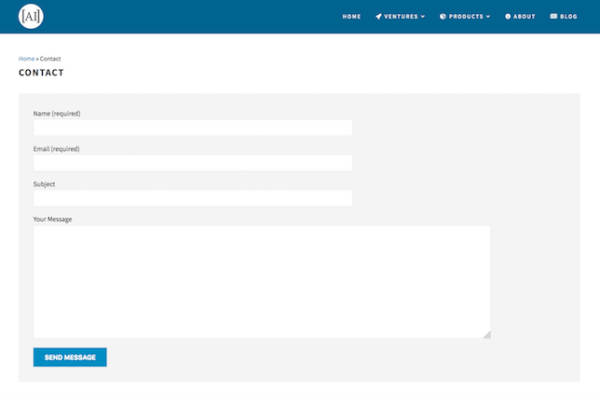
Task: Select the Products menu label
Action: click(466, 17)
